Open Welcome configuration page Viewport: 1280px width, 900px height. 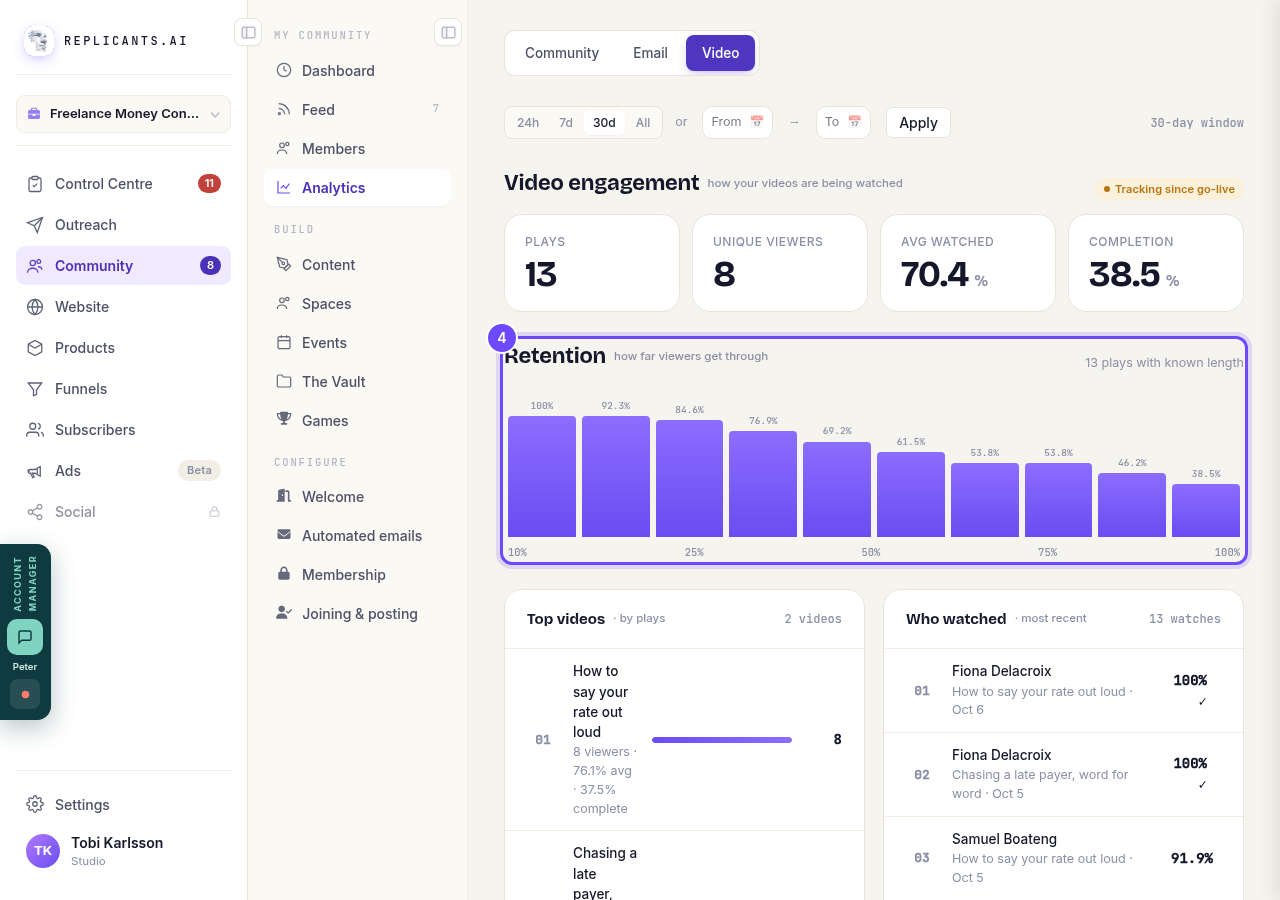point(357,496)
